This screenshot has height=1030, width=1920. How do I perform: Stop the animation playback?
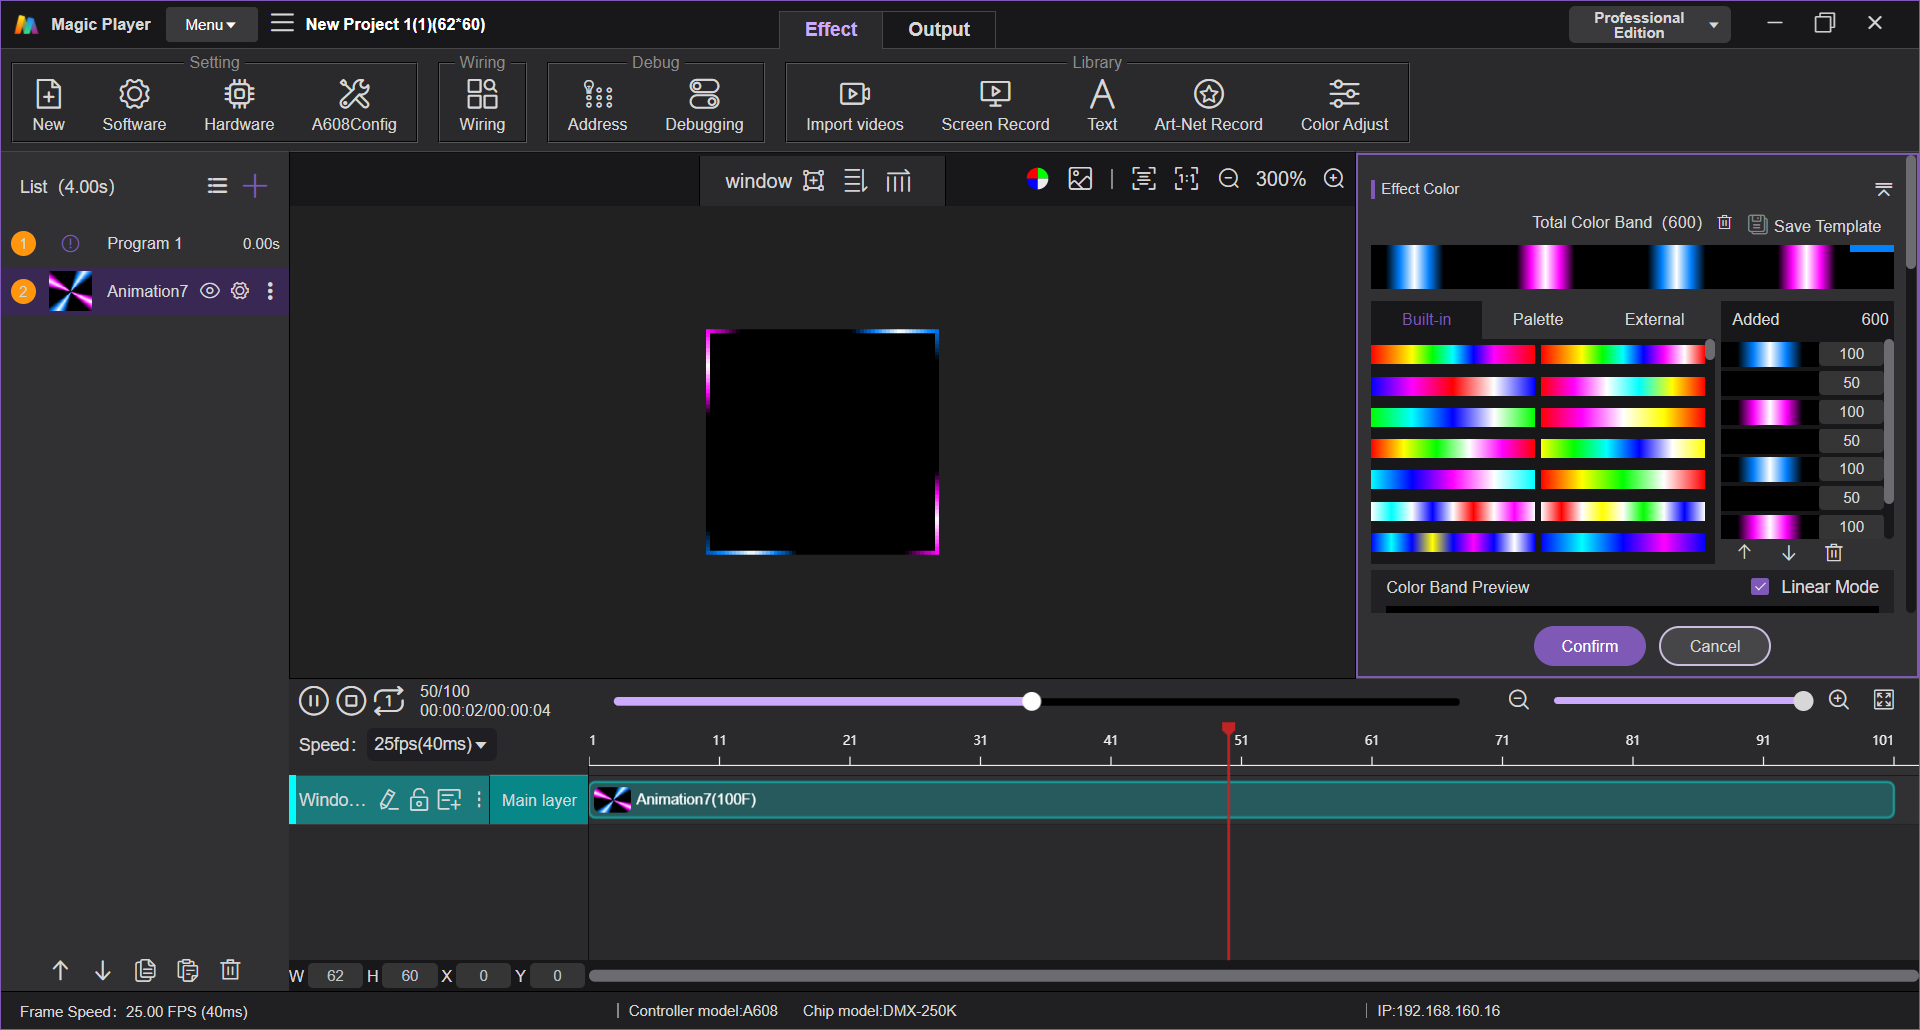351,701
